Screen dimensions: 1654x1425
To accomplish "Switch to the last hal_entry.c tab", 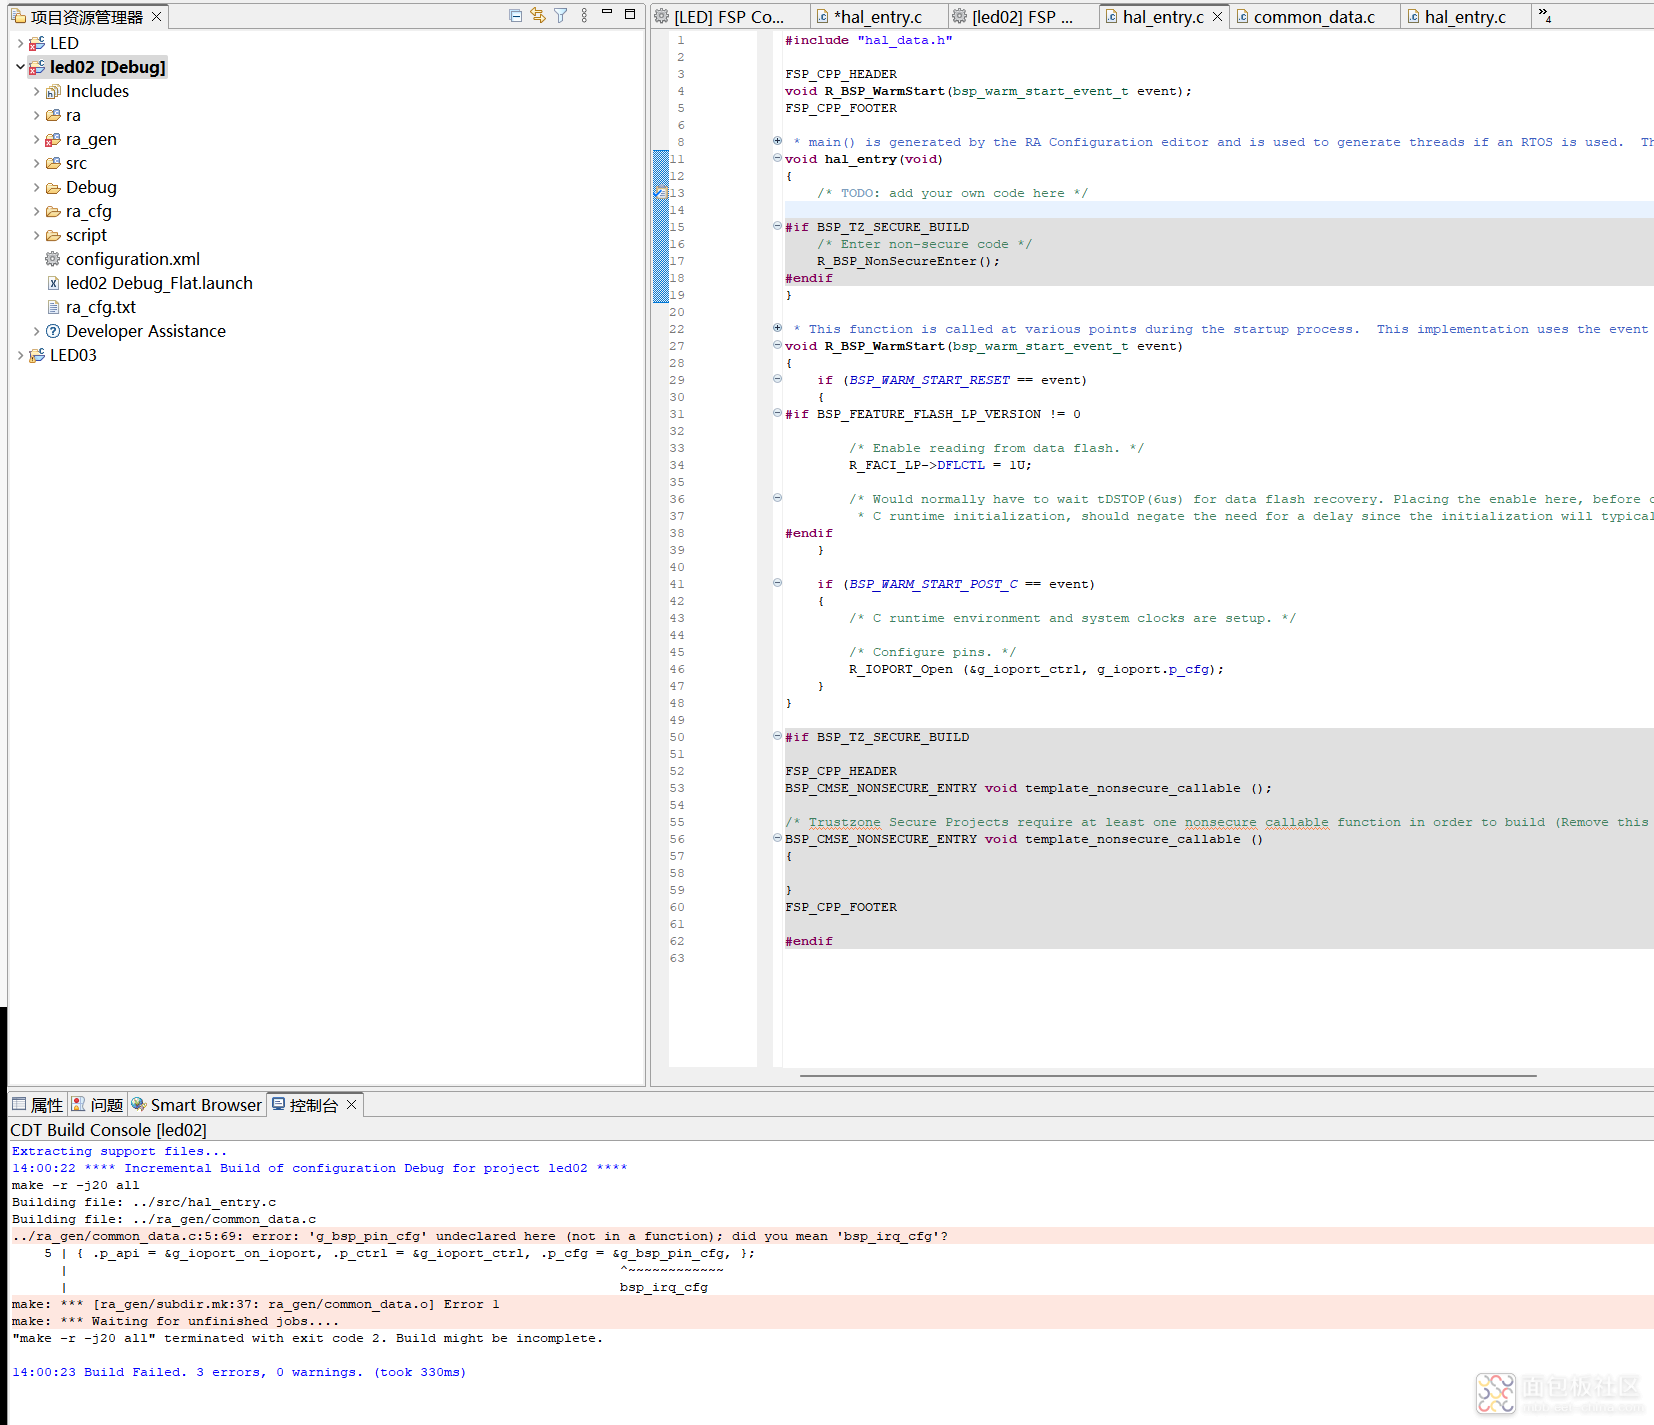I will click(x=1465, y=17).
